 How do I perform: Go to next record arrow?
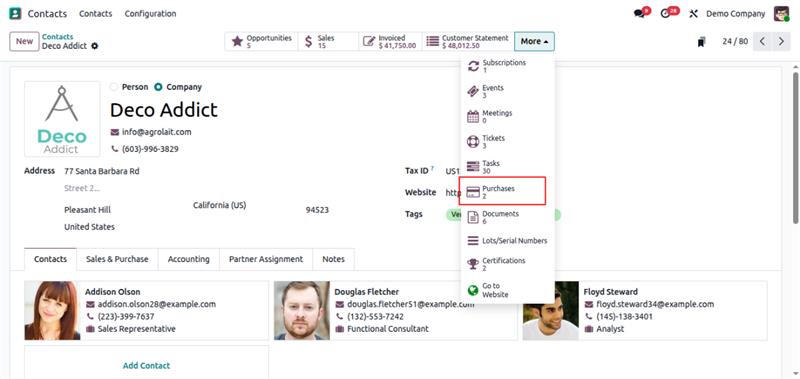click(781, 41)
